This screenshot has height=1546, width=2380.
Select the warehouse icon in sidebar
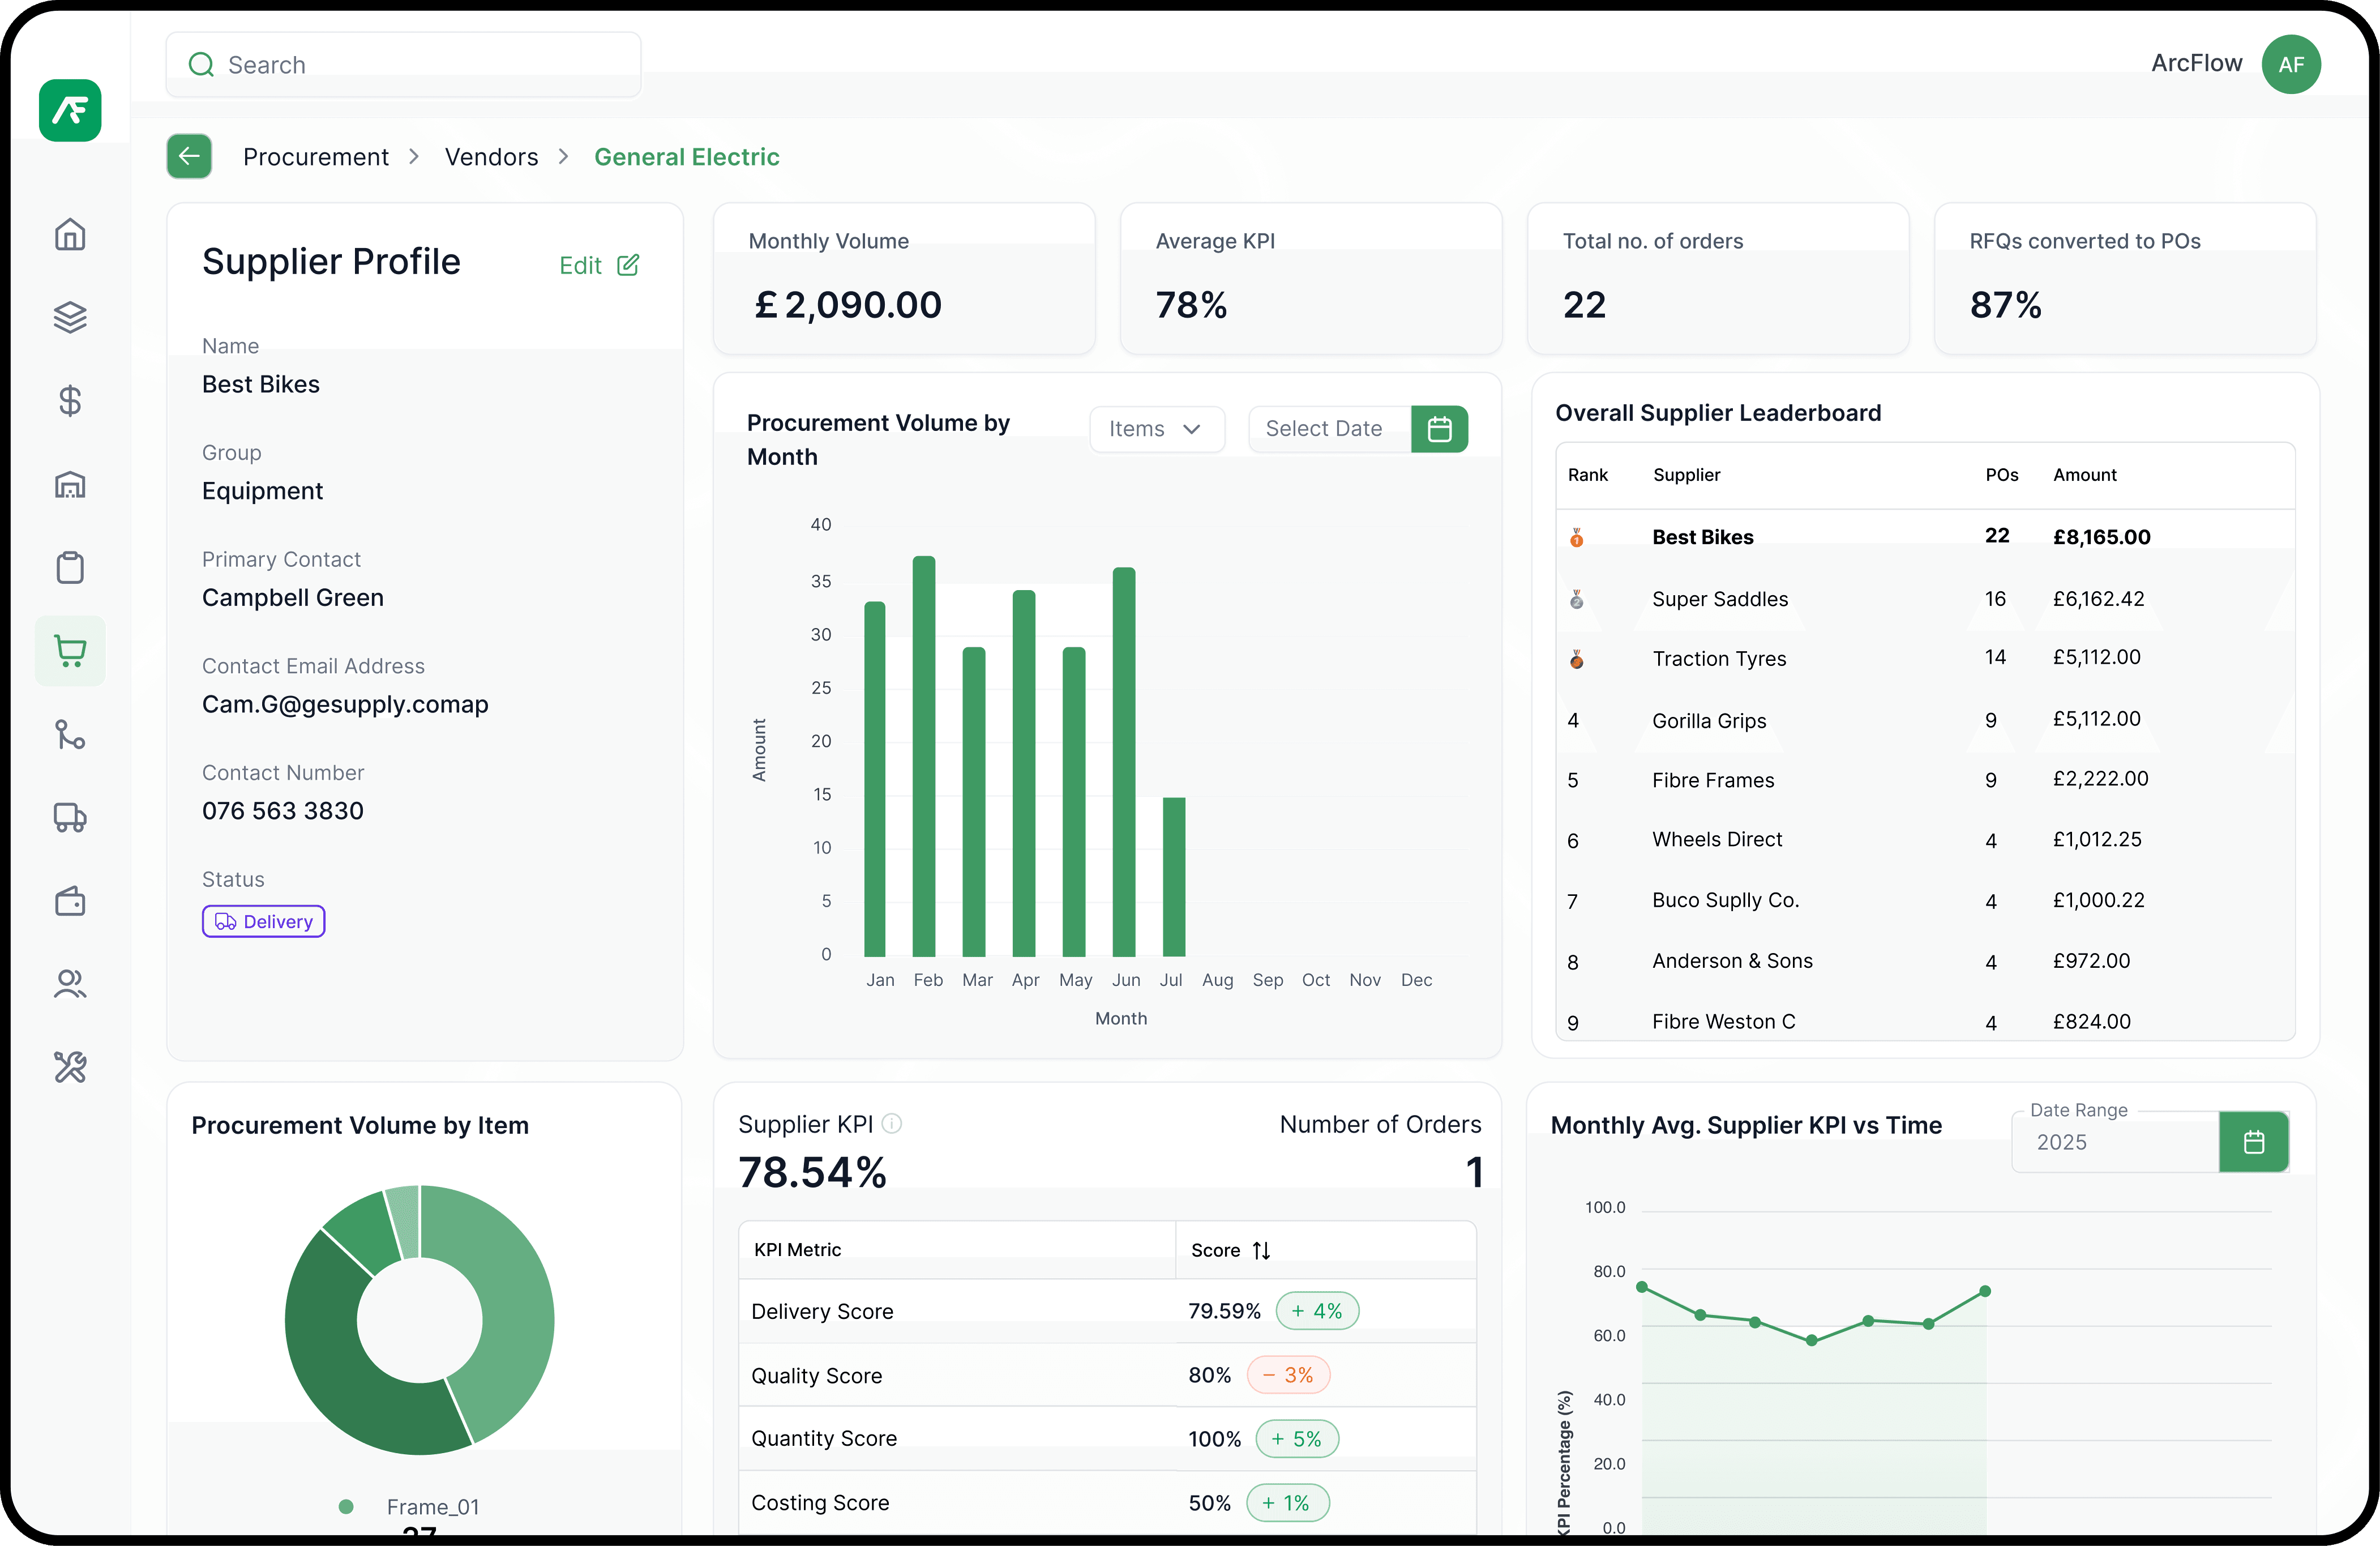point(70,485)
